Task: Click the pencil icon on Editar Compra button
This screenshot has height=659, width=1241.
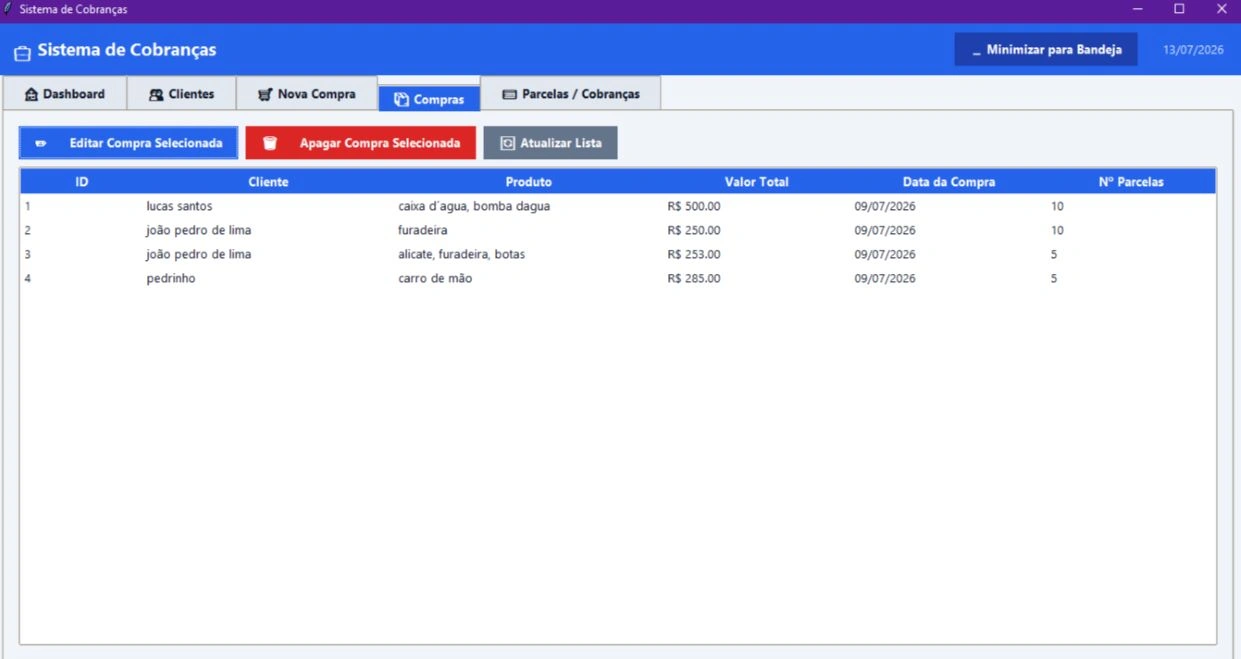Action: (x=41, y=143)
